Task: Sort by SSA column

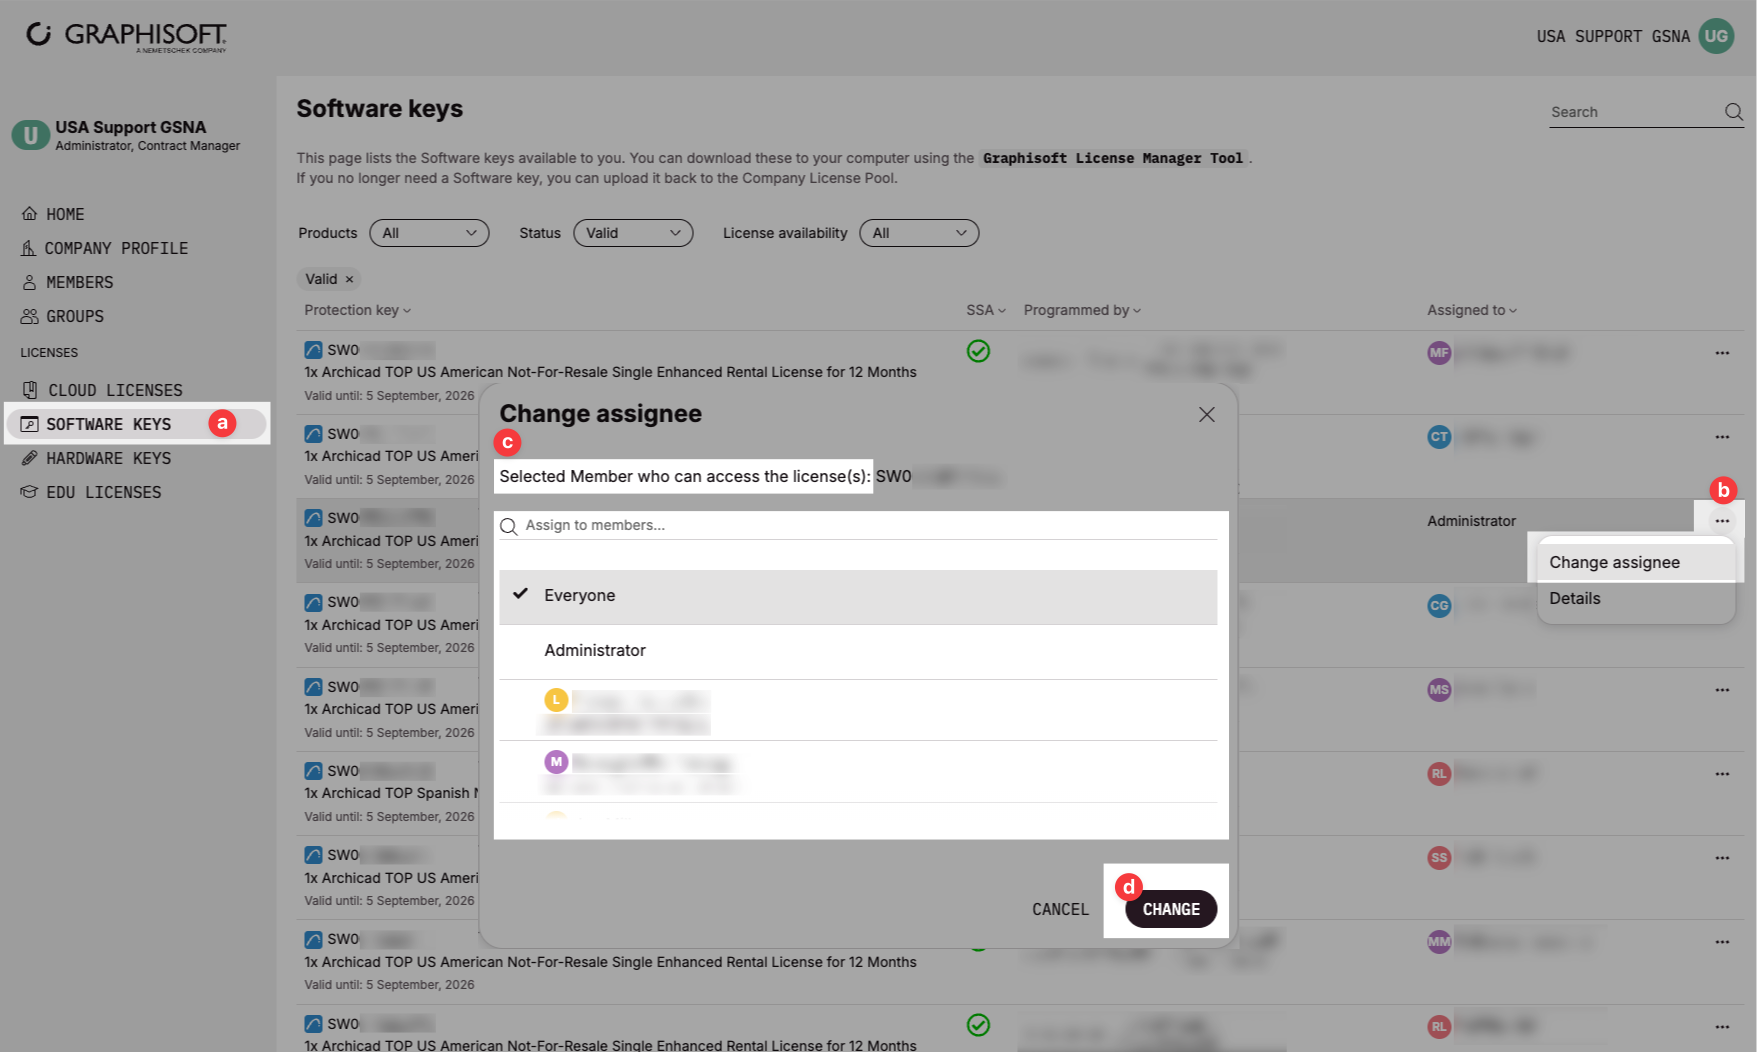Action: tap(986, 310)
